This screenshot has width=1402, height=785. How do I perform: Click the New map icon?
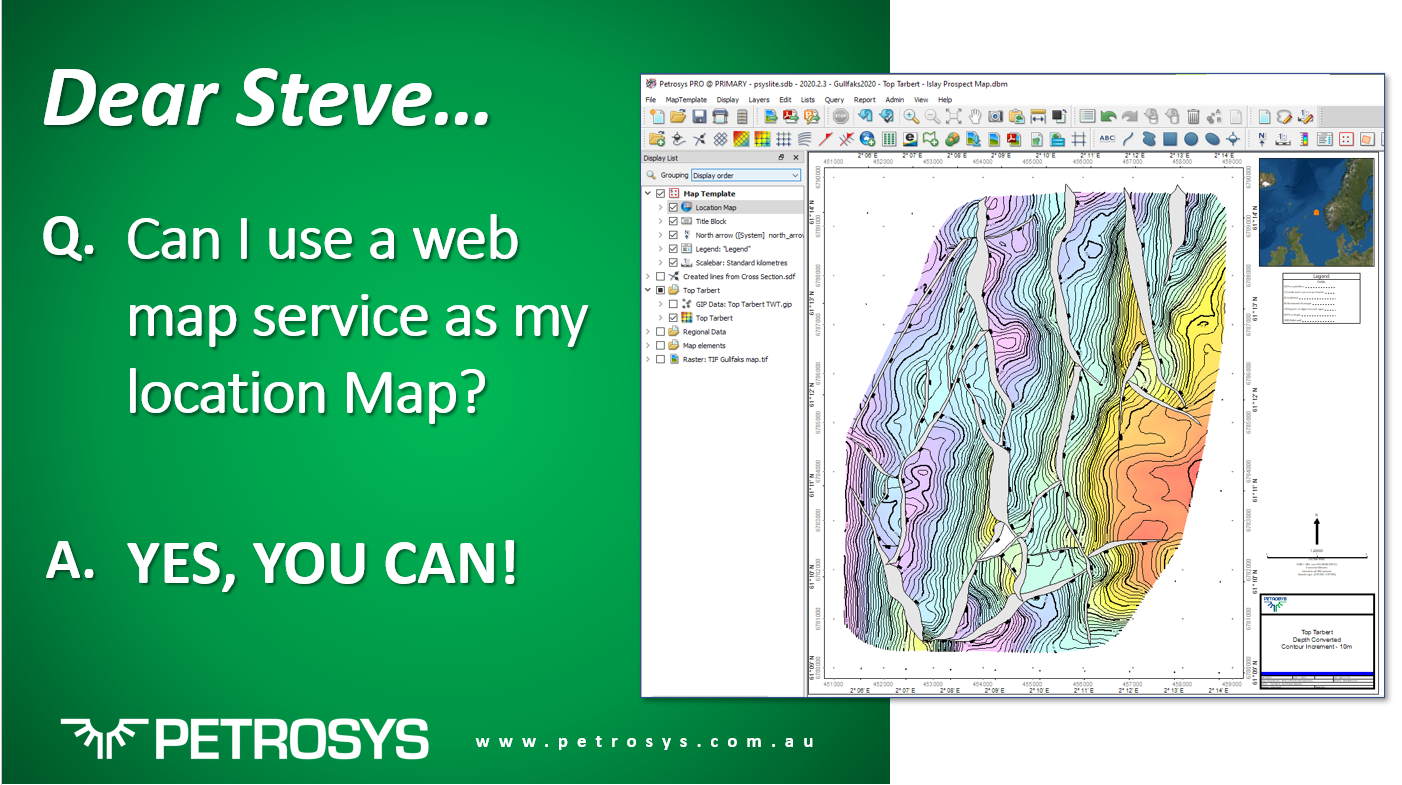point(657,116)
